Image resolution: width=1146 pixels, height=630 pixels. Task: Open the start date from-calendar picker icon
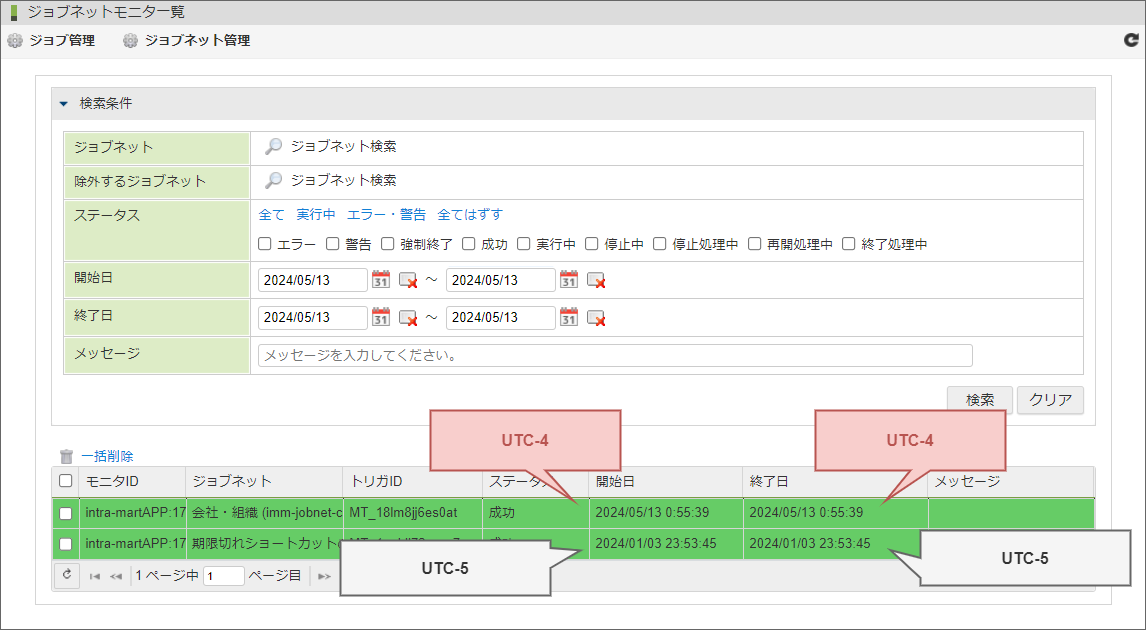pos(381,280)
